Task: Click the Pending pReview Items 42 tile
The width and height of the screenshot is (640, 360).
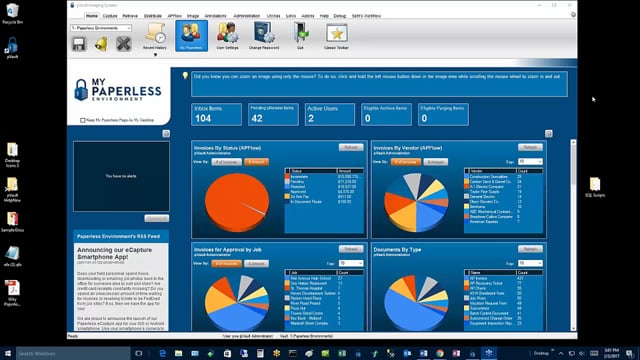Action: pyautogui.click(x=273, y=114)
